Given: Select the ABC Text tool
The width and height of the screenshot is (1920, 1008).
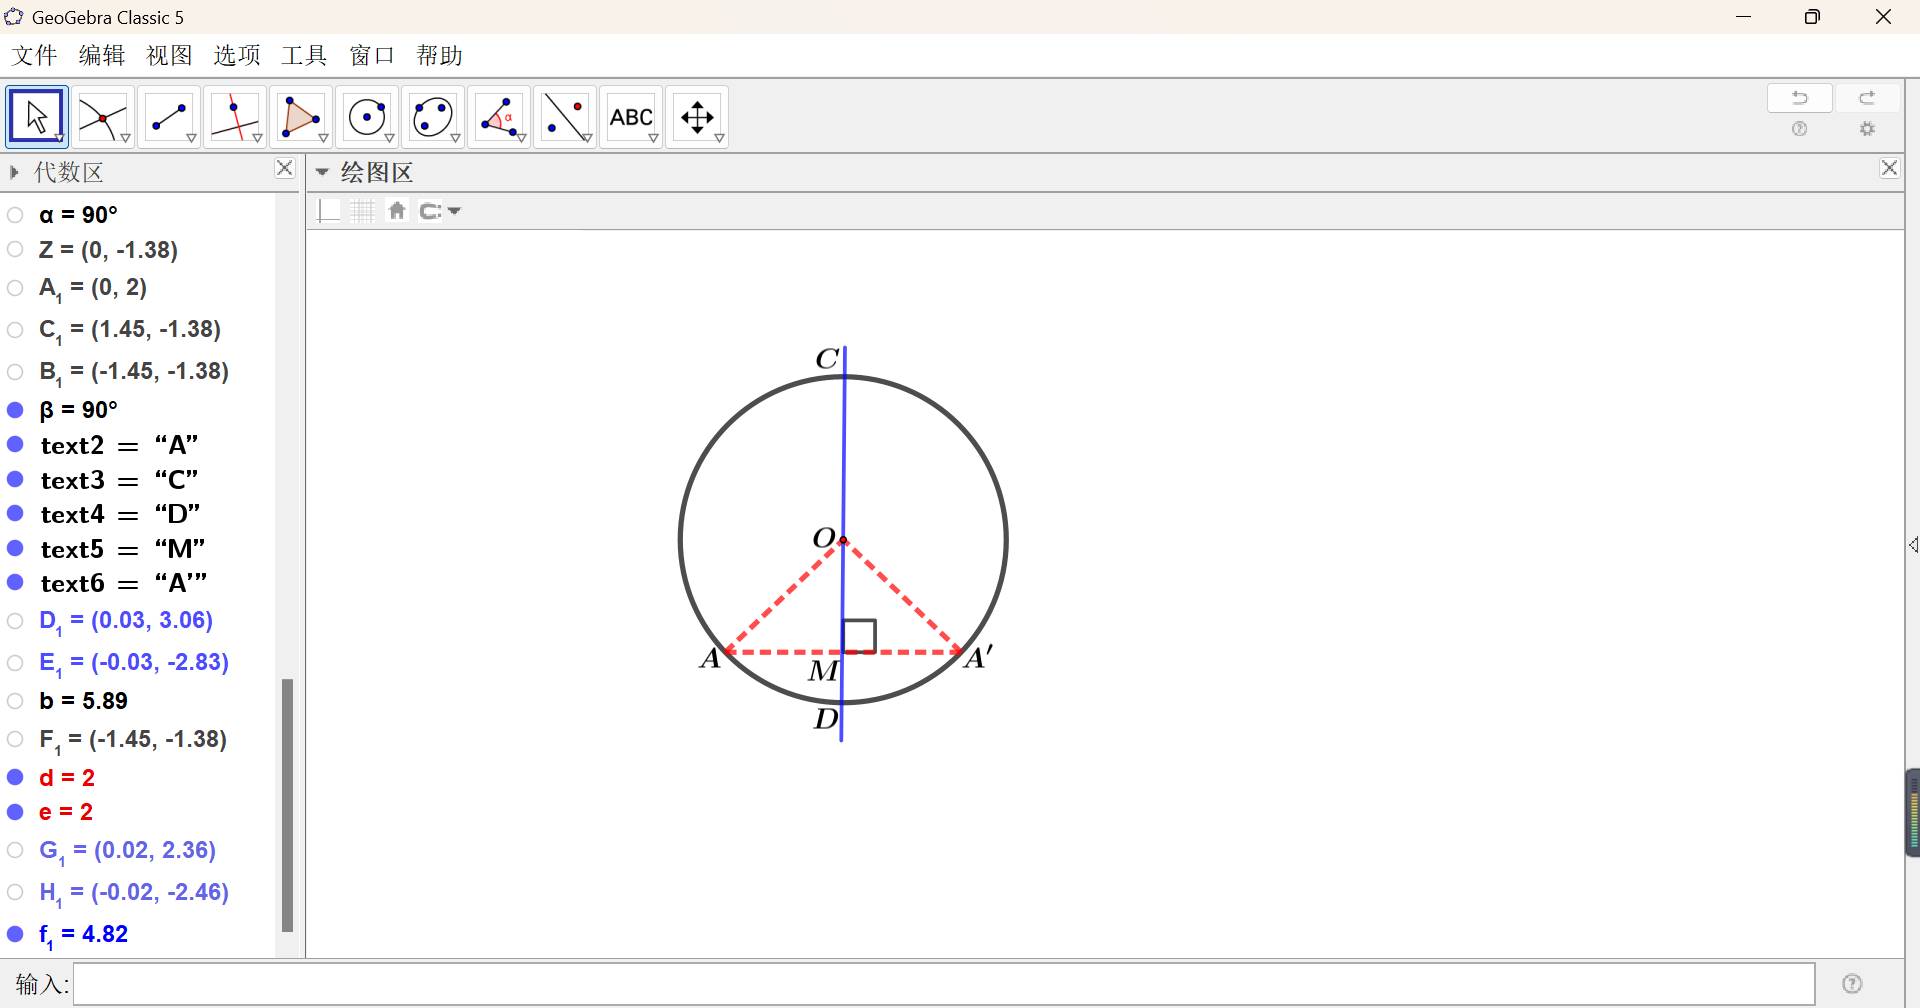Looking at the screenshot, I should pyautogui.click(x=630, y=117).
